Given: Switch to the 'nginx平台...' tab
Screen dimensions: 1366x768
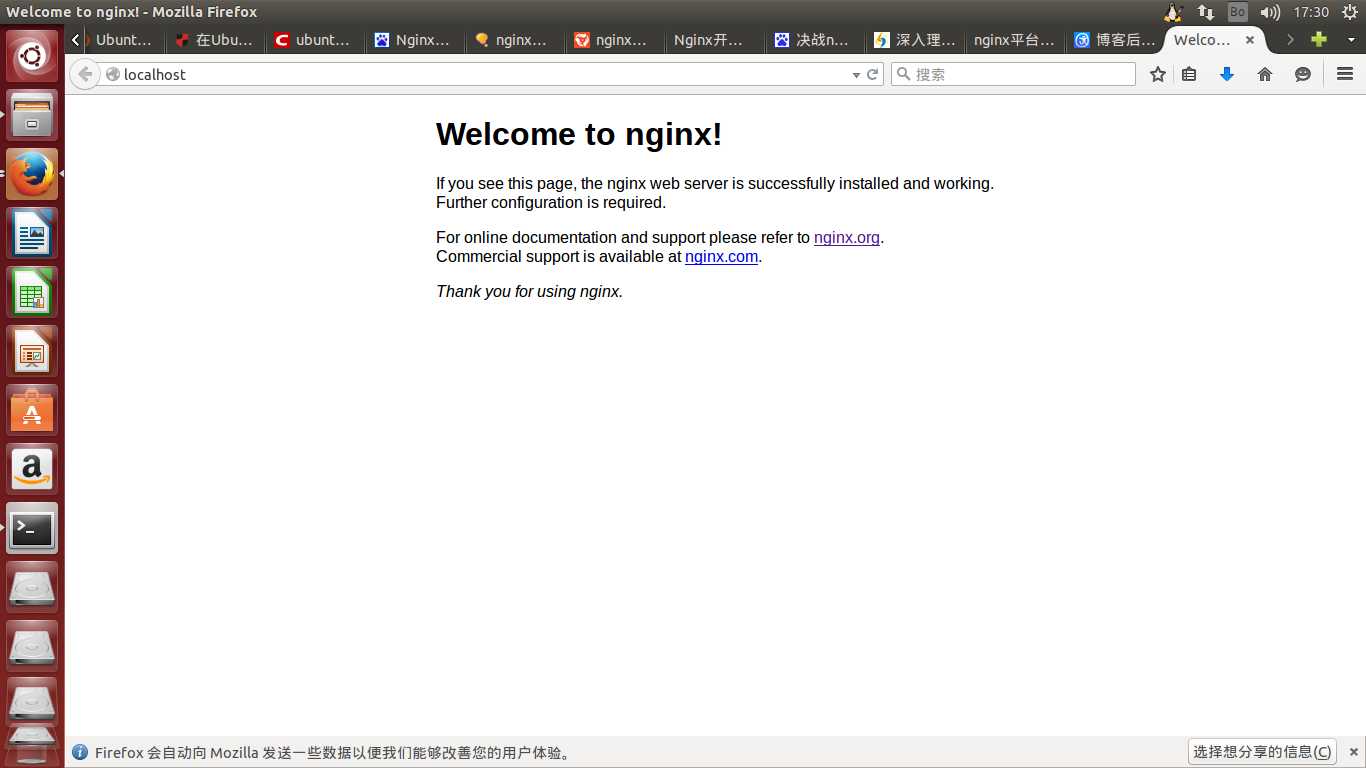Looking at the screenshot, I should pos(1015,40).
